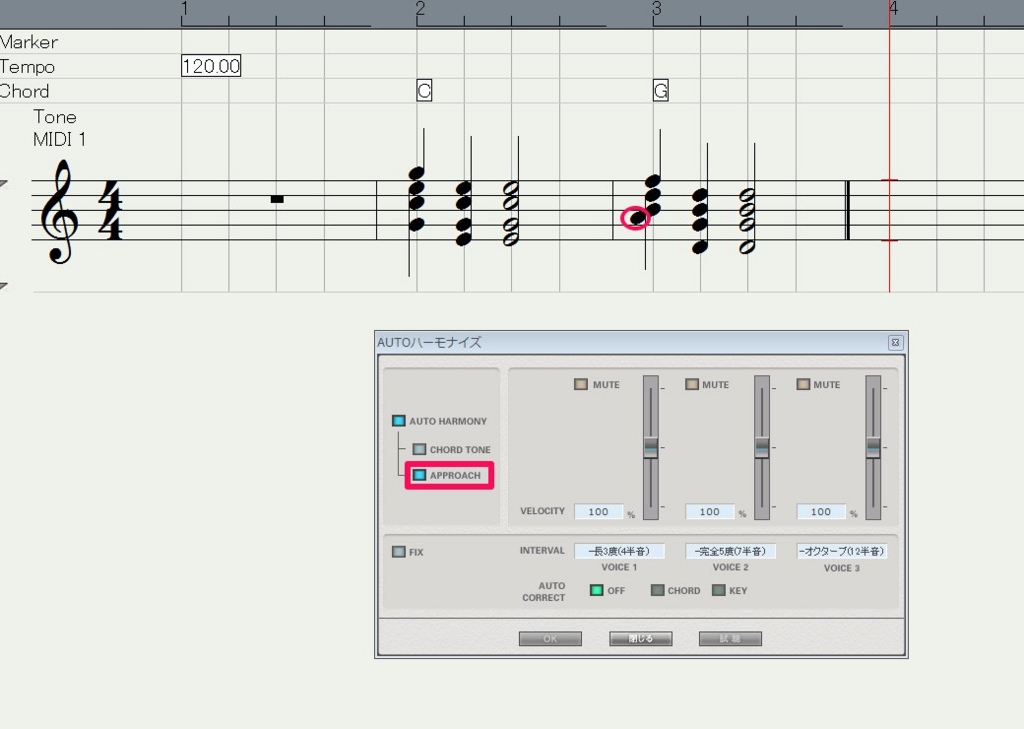Click the 120.00 tempo value box
The width and height of the screenshot is (1024, 729).
(x=211, y=67)
